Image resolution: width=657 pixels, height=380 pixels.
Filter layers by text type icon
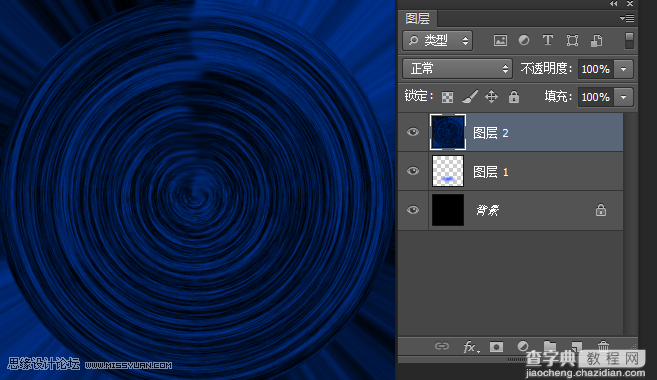tap(548, 40)
